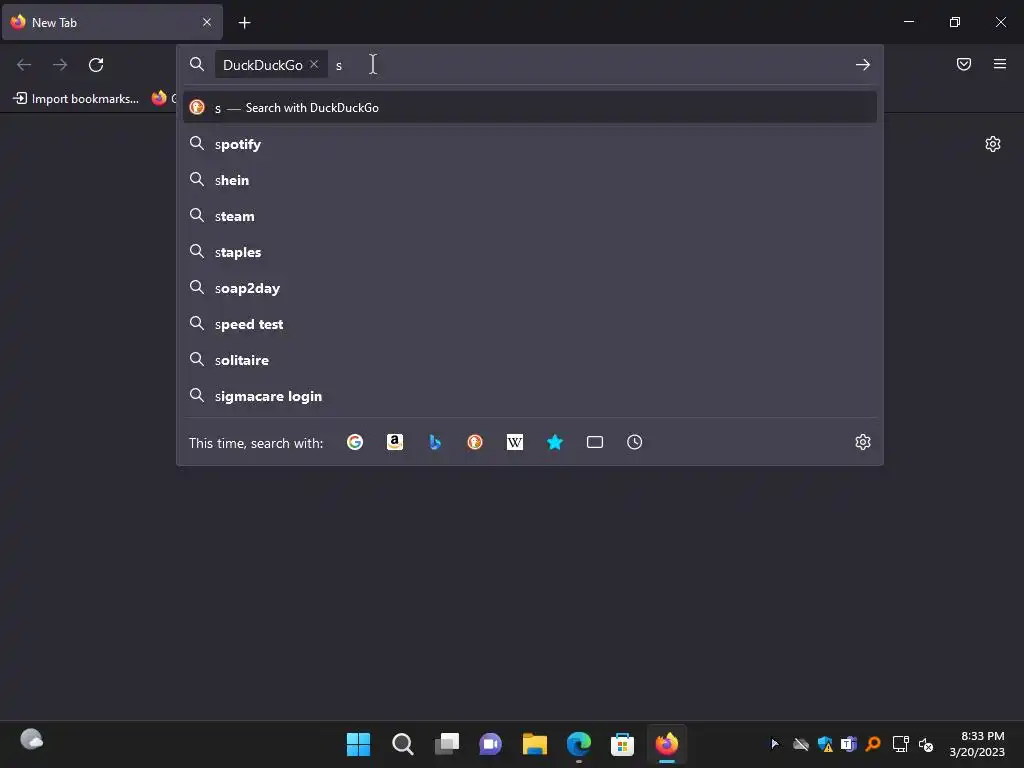Search once with Amazon icon
Image resolution: width=1024 pixels, height=768 pixels.
click(394, 442)
